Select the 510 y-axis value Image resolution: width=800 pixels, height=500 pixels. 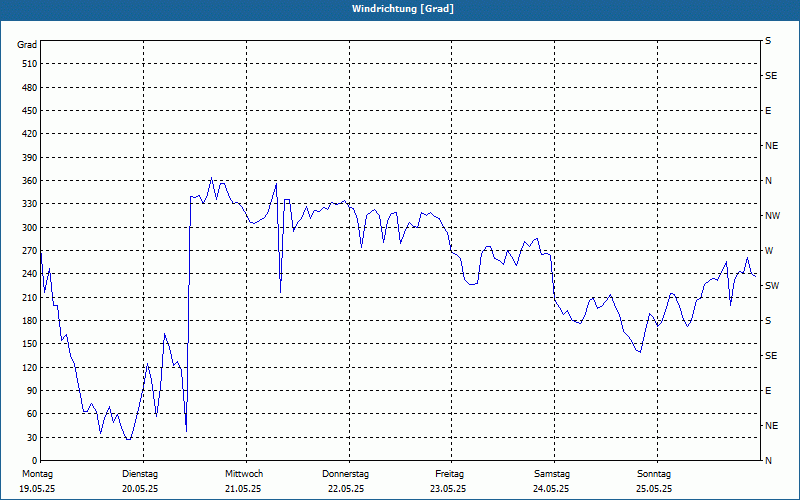tap(30, 64)
